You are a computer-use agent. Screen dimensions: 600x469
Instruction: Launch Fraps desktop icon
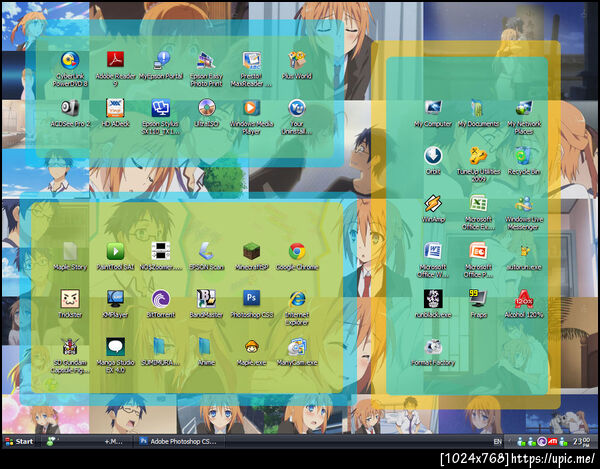click(x=478, y=299)
